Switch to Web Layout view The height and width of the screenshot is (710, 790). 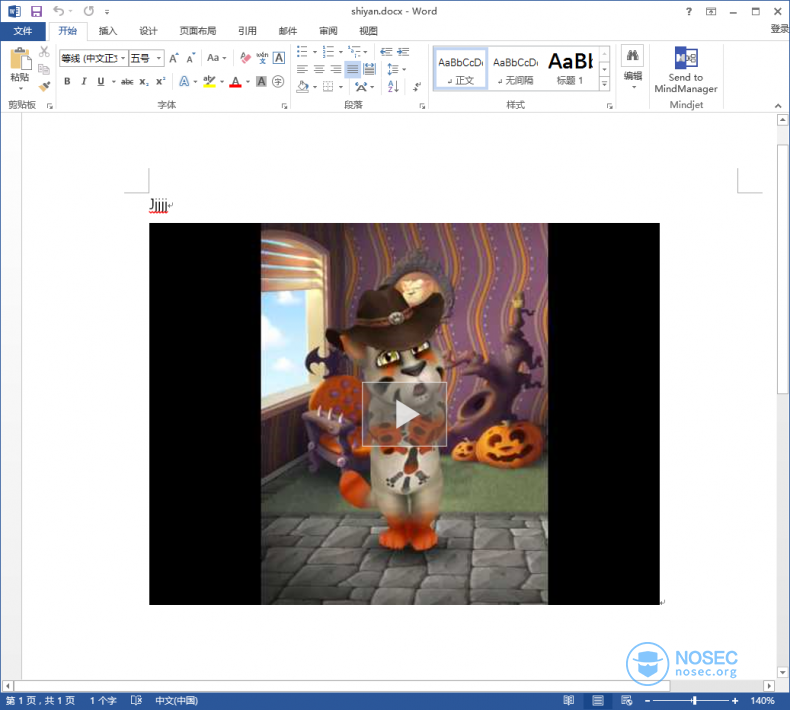tap(626, 700)
